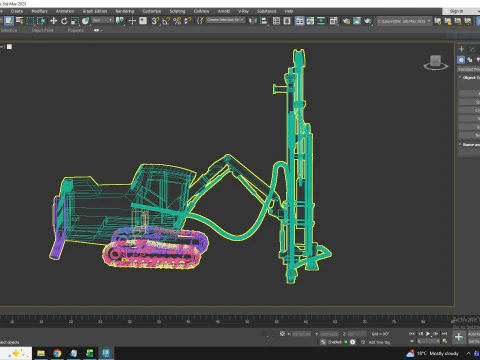This screenshot has width=480, height=360.
Task: Click Sign In button
Action: (456, 11)
